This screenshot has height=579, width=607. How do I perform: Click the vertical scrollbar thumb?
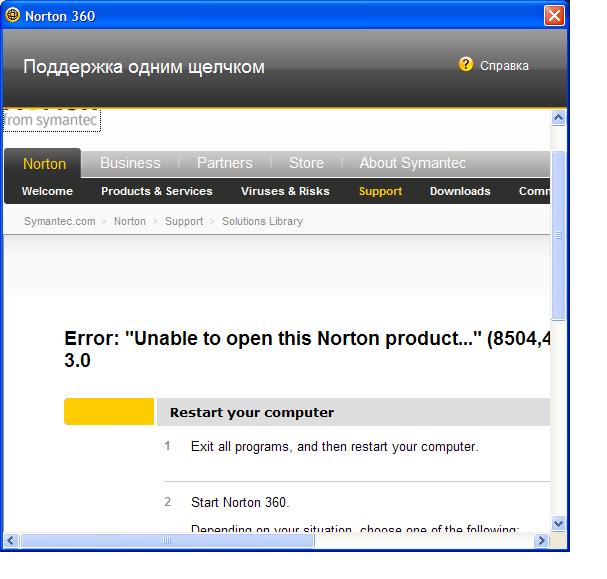pyautogui.click(x=558, y=235)
